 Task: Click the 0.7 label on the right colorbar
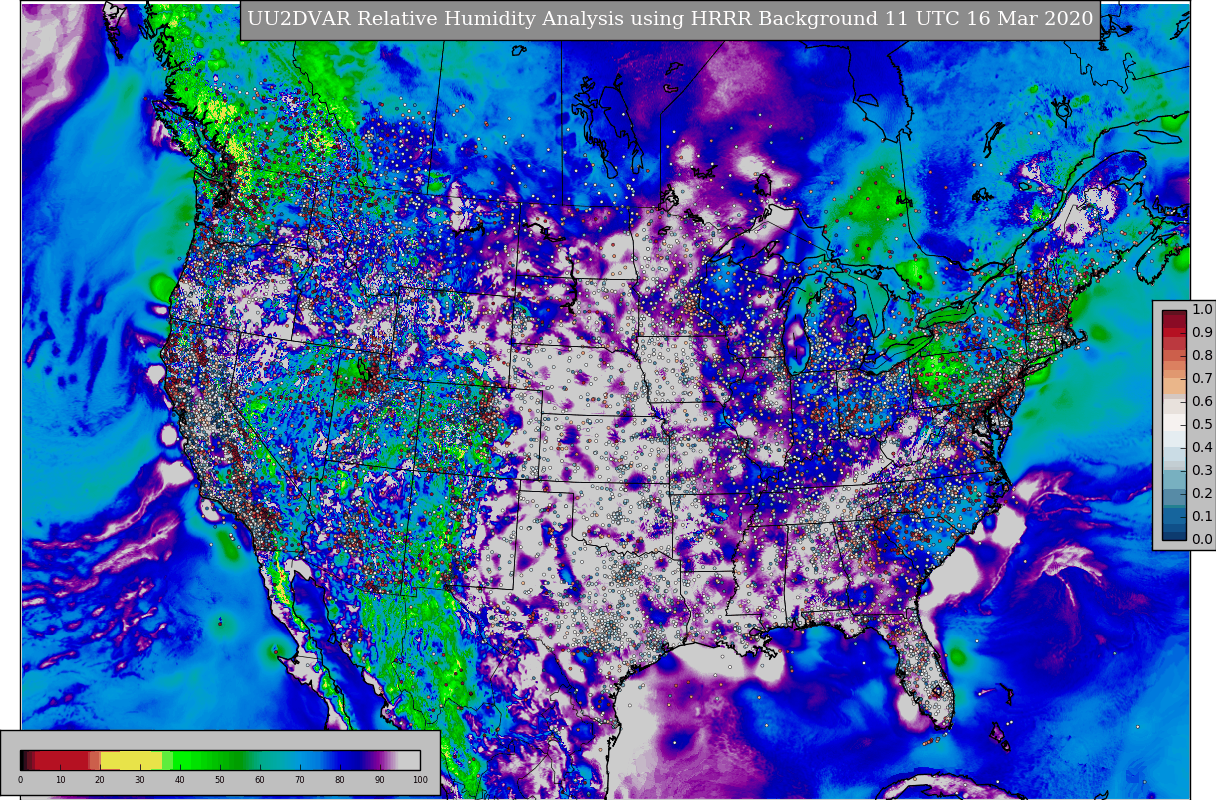1202,378
